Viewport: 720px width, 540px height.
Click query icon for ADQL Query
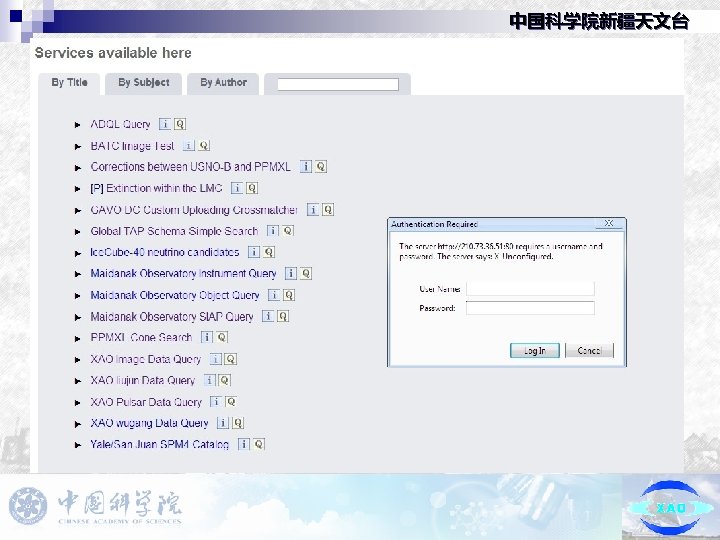[x=180, y=124]
